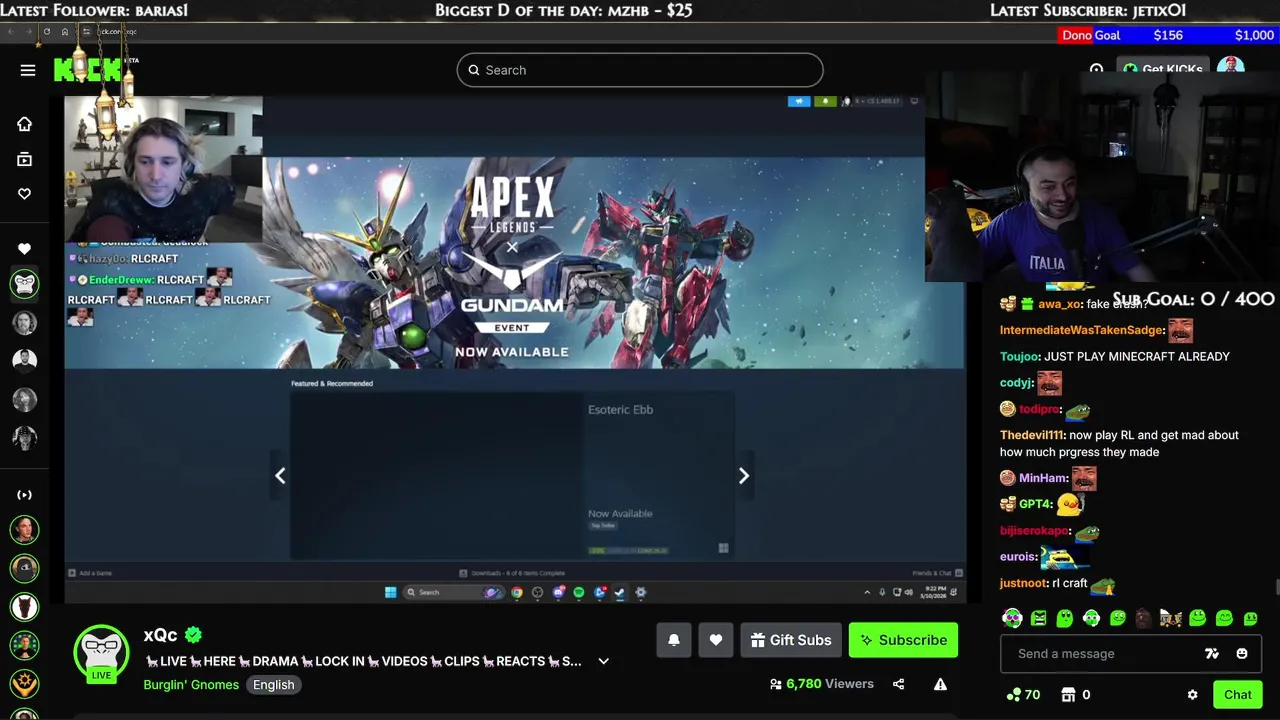Pick the angry square green quick emote
This screenshot has height=720, width=1280.
click(x=1039, y=619)
